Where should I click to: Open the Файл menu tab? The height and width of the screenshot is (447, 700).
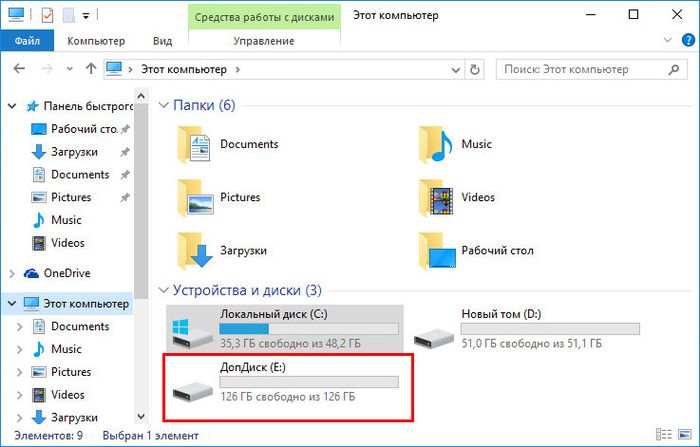27,41
